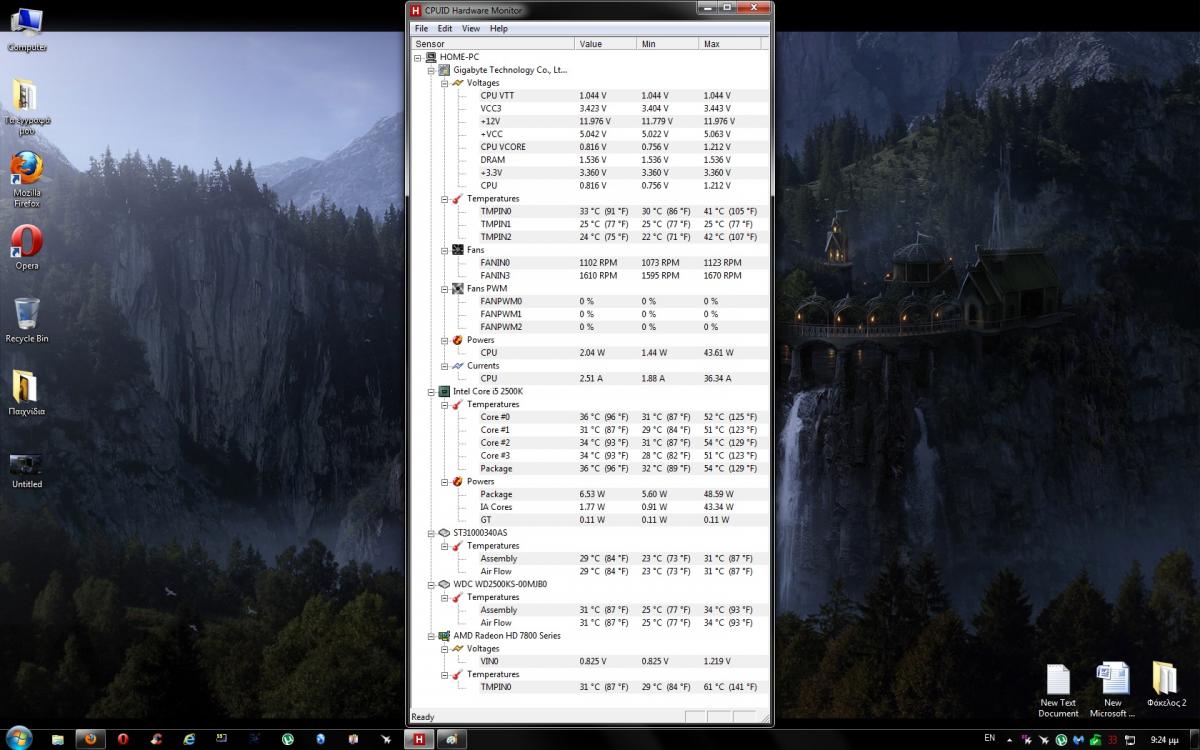Collapse the Intel Core i5 2500K node
Screen dimensions: 1200x750
tap(432, 391)
